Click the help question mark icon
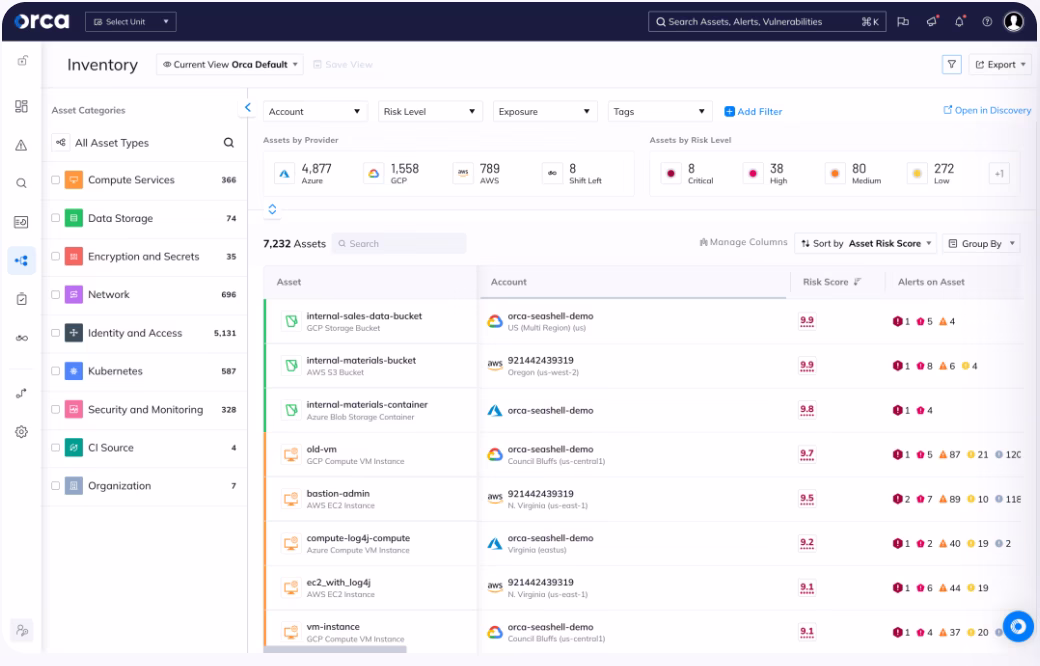 [986, 21]
